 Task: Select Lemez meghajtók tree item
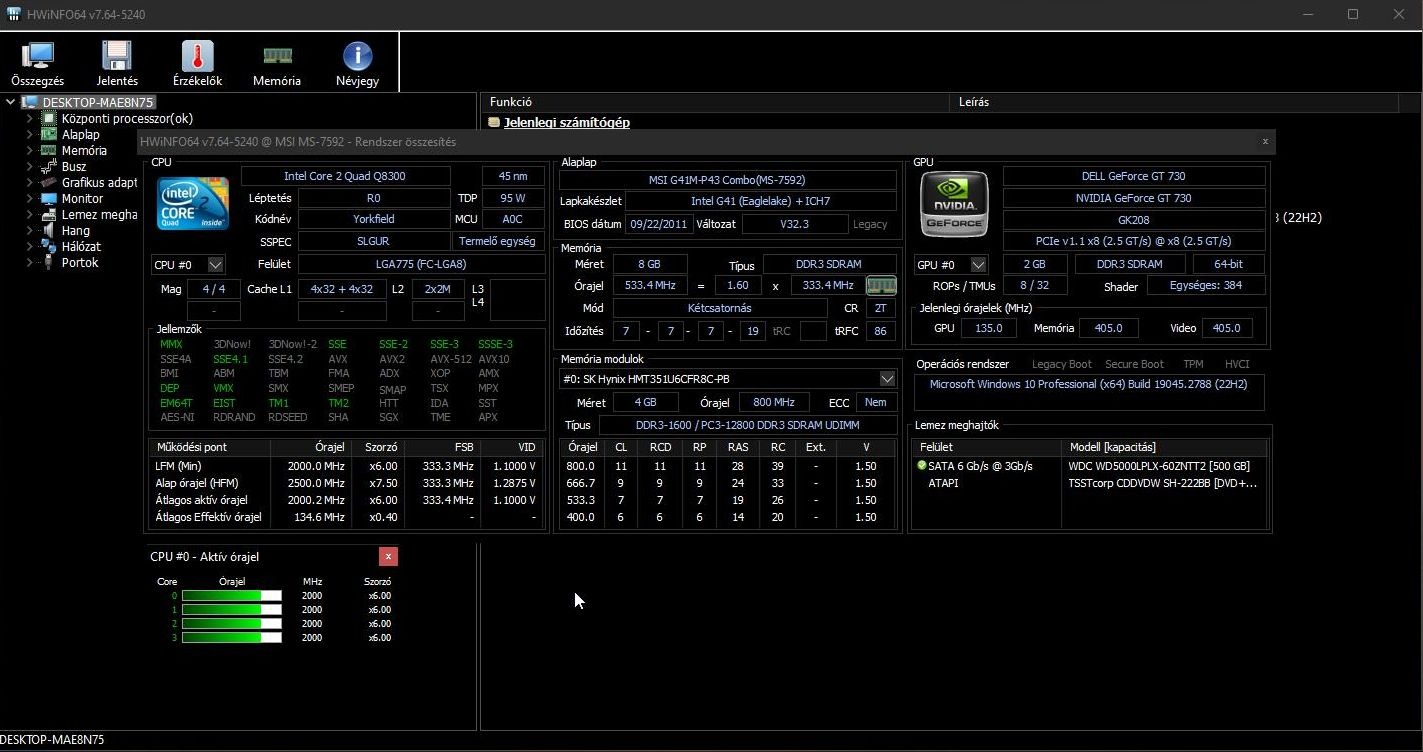[x=99, y=214]
